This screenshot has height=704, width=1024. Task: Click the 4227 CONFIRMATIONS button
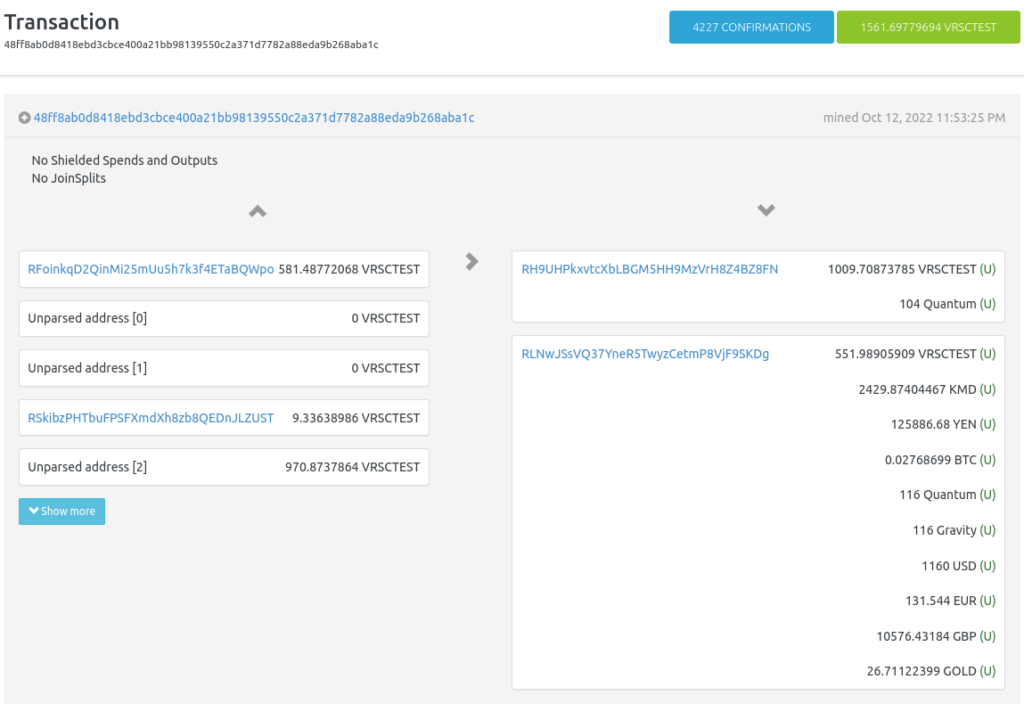pos(751,27)
